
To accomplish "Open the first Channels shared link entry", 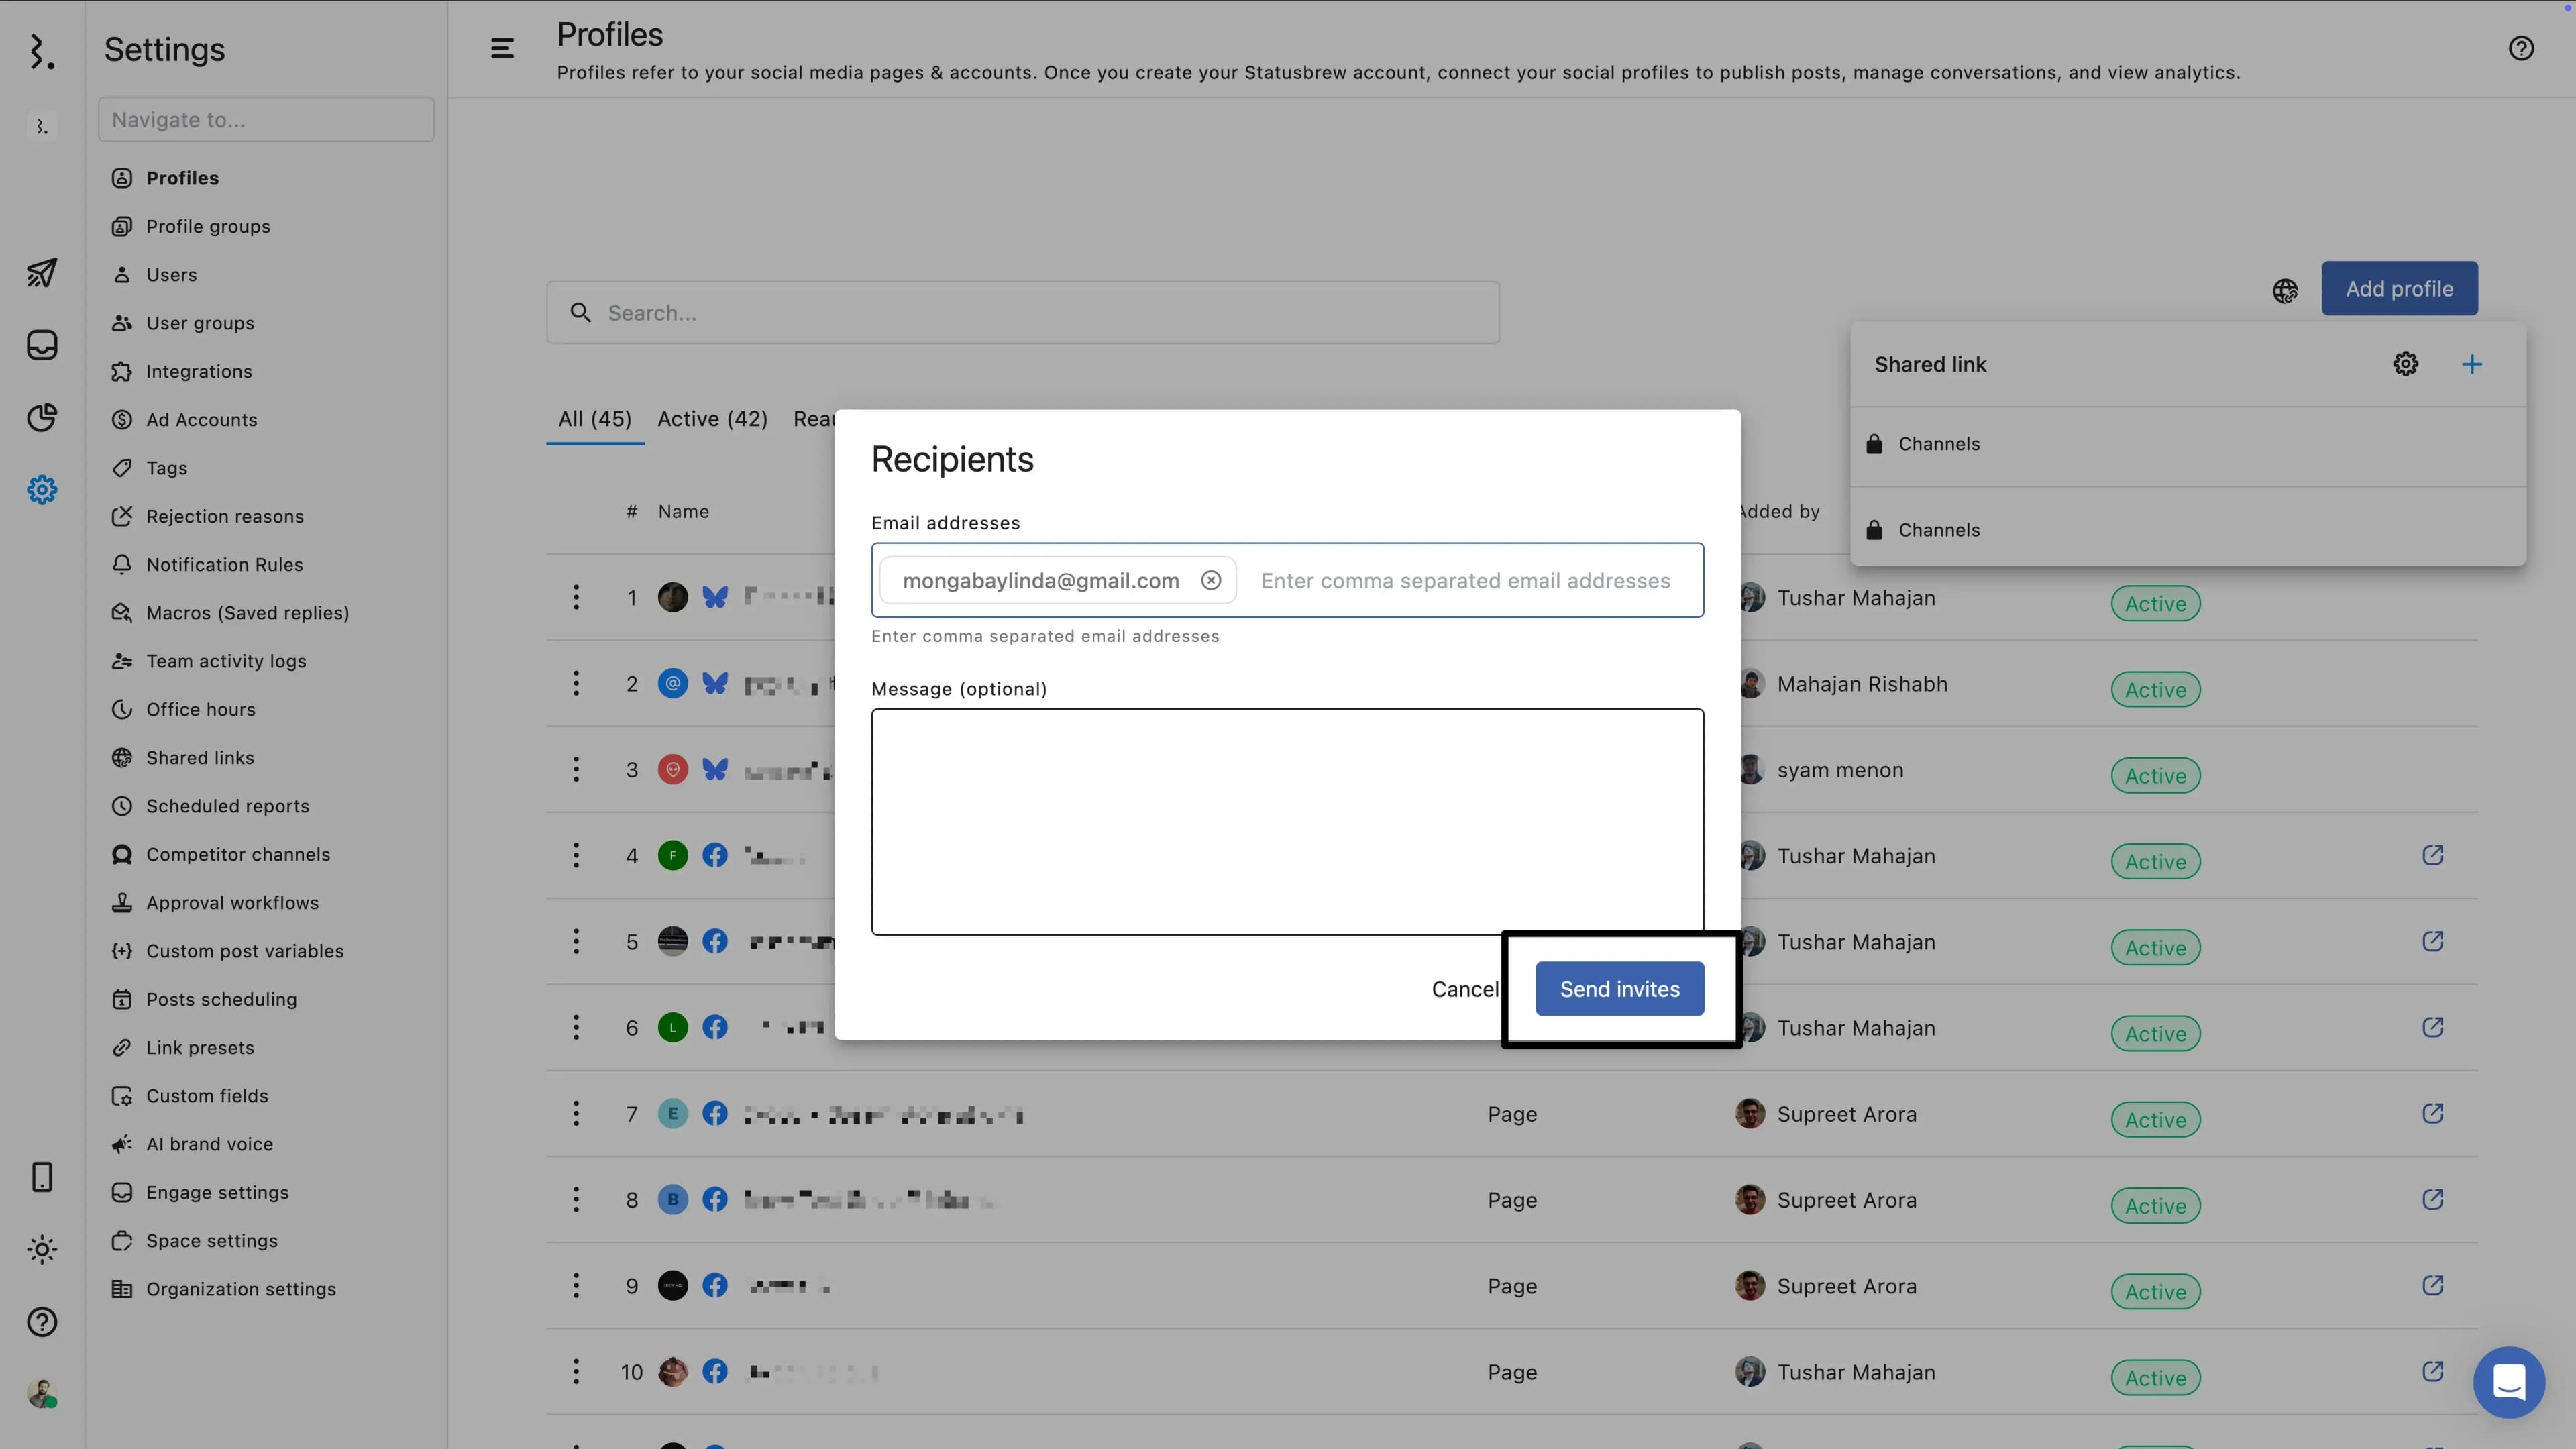I will tap(1938, 444).
